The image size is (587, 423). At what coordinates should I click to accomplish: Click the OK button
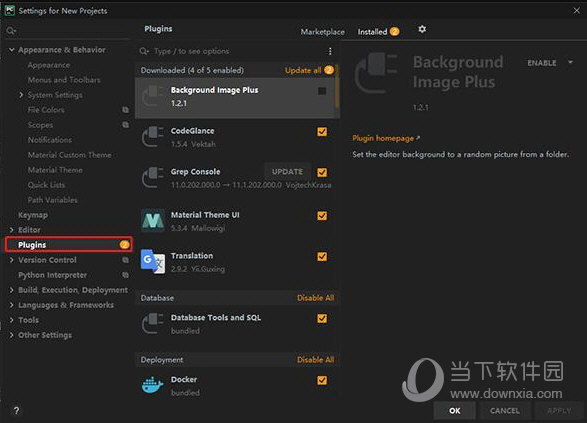tap(454, 411)
